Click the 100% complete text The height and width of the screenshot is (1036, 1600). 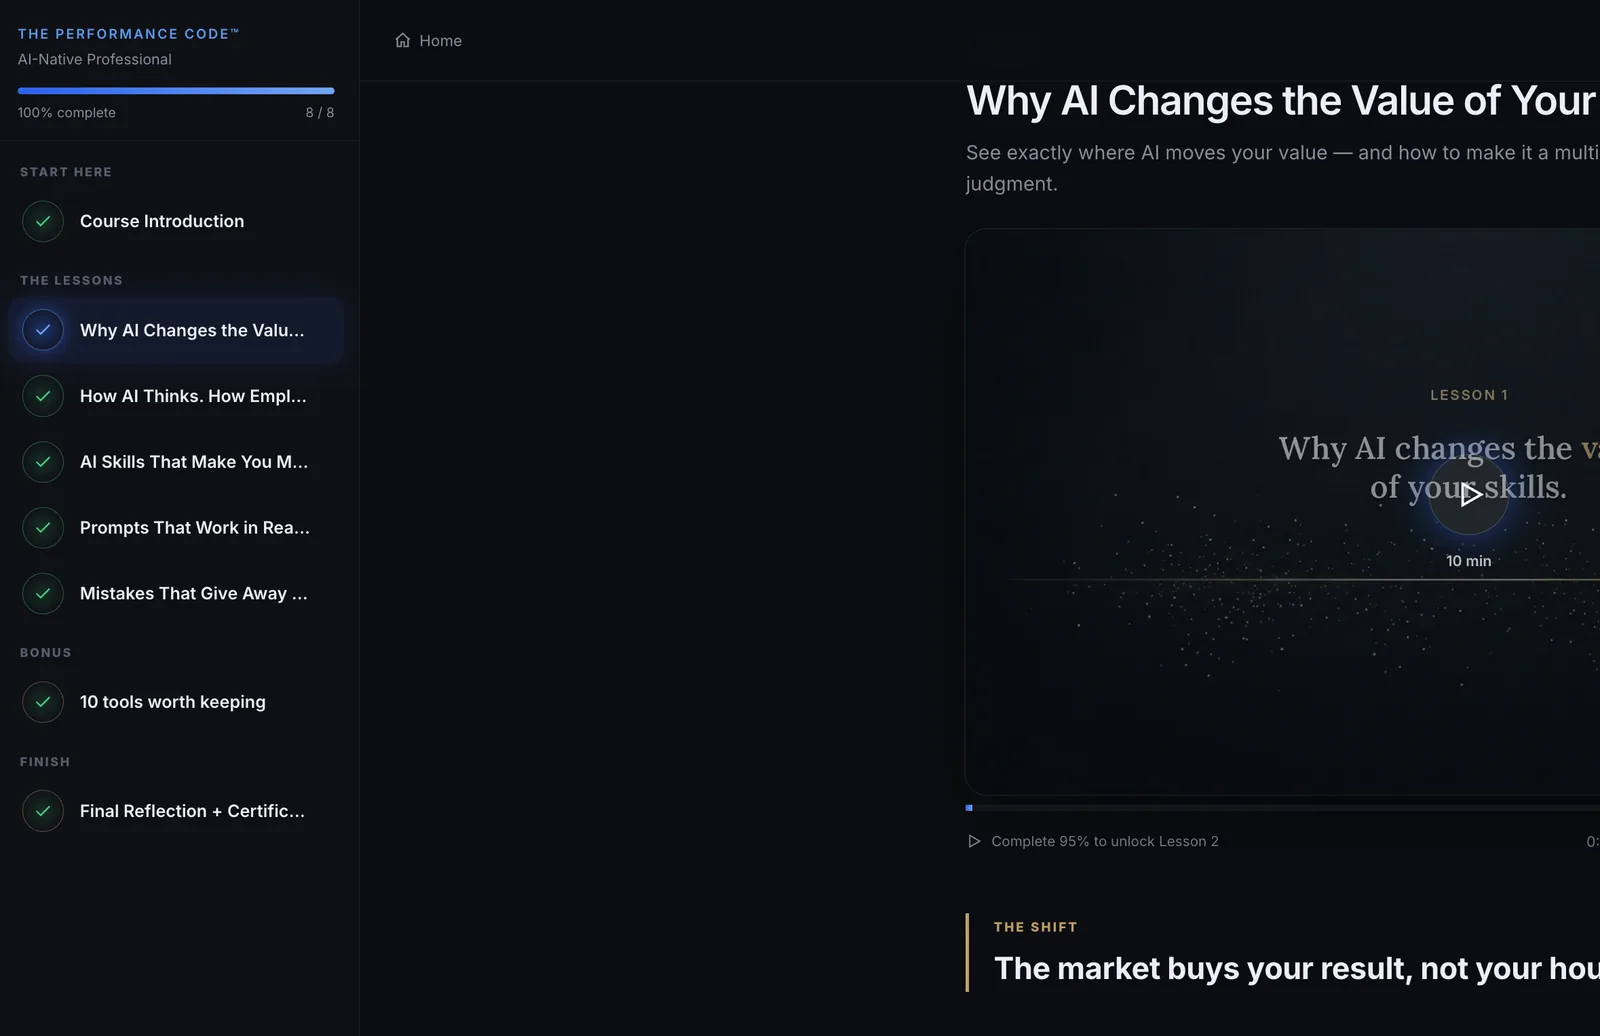click(67, 113)
